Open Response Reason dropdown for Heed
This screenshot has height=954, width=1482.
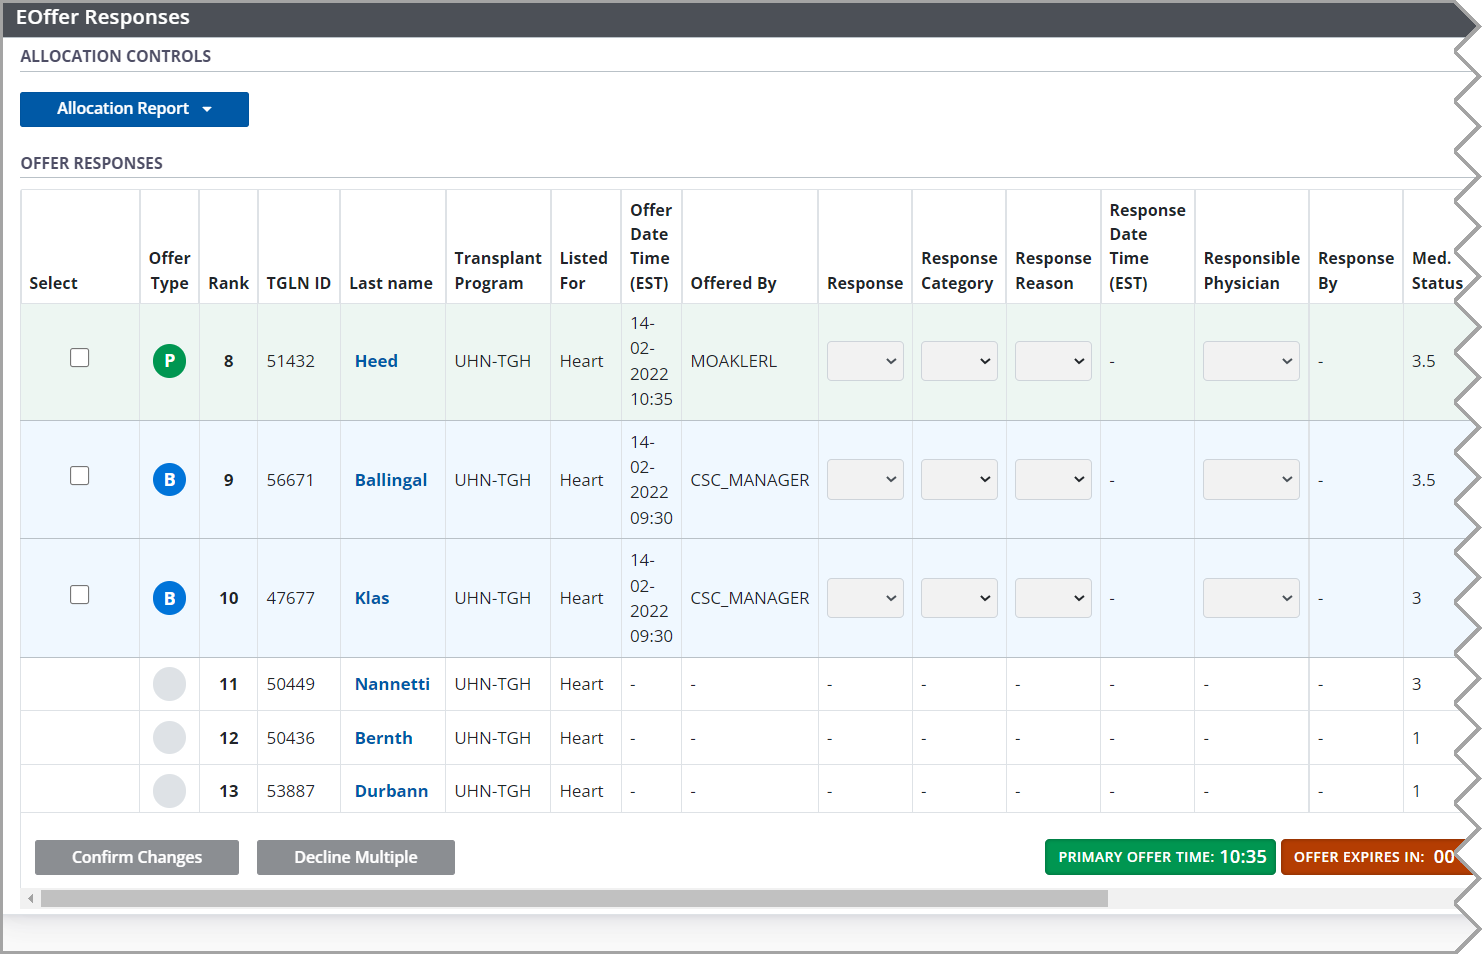(x=1052, y=361)
